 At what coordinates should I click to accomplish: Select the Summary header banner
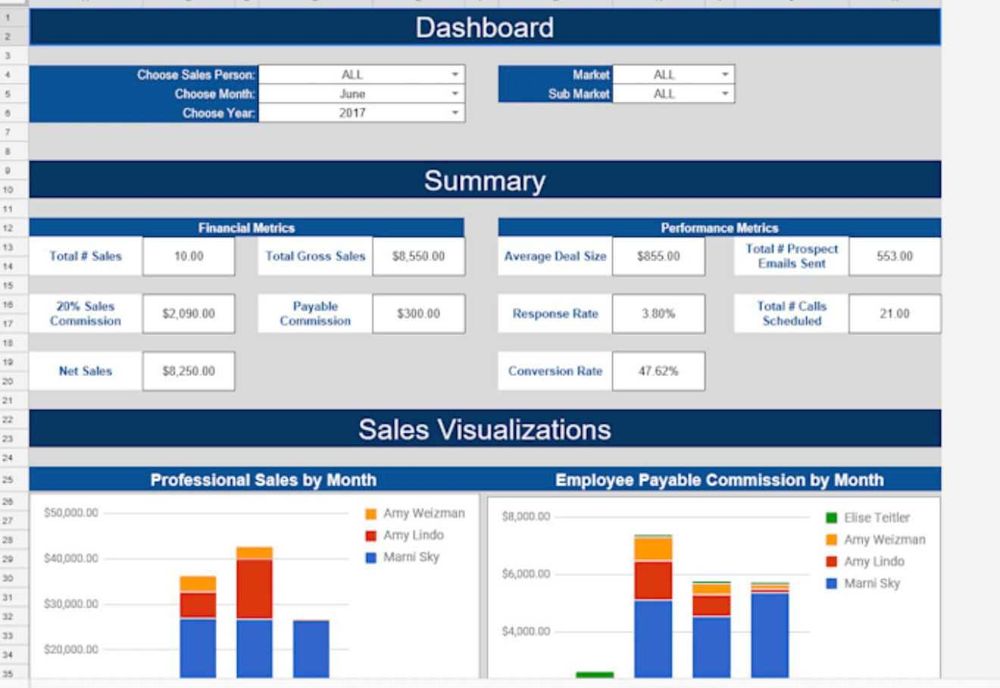pos(485,180)
